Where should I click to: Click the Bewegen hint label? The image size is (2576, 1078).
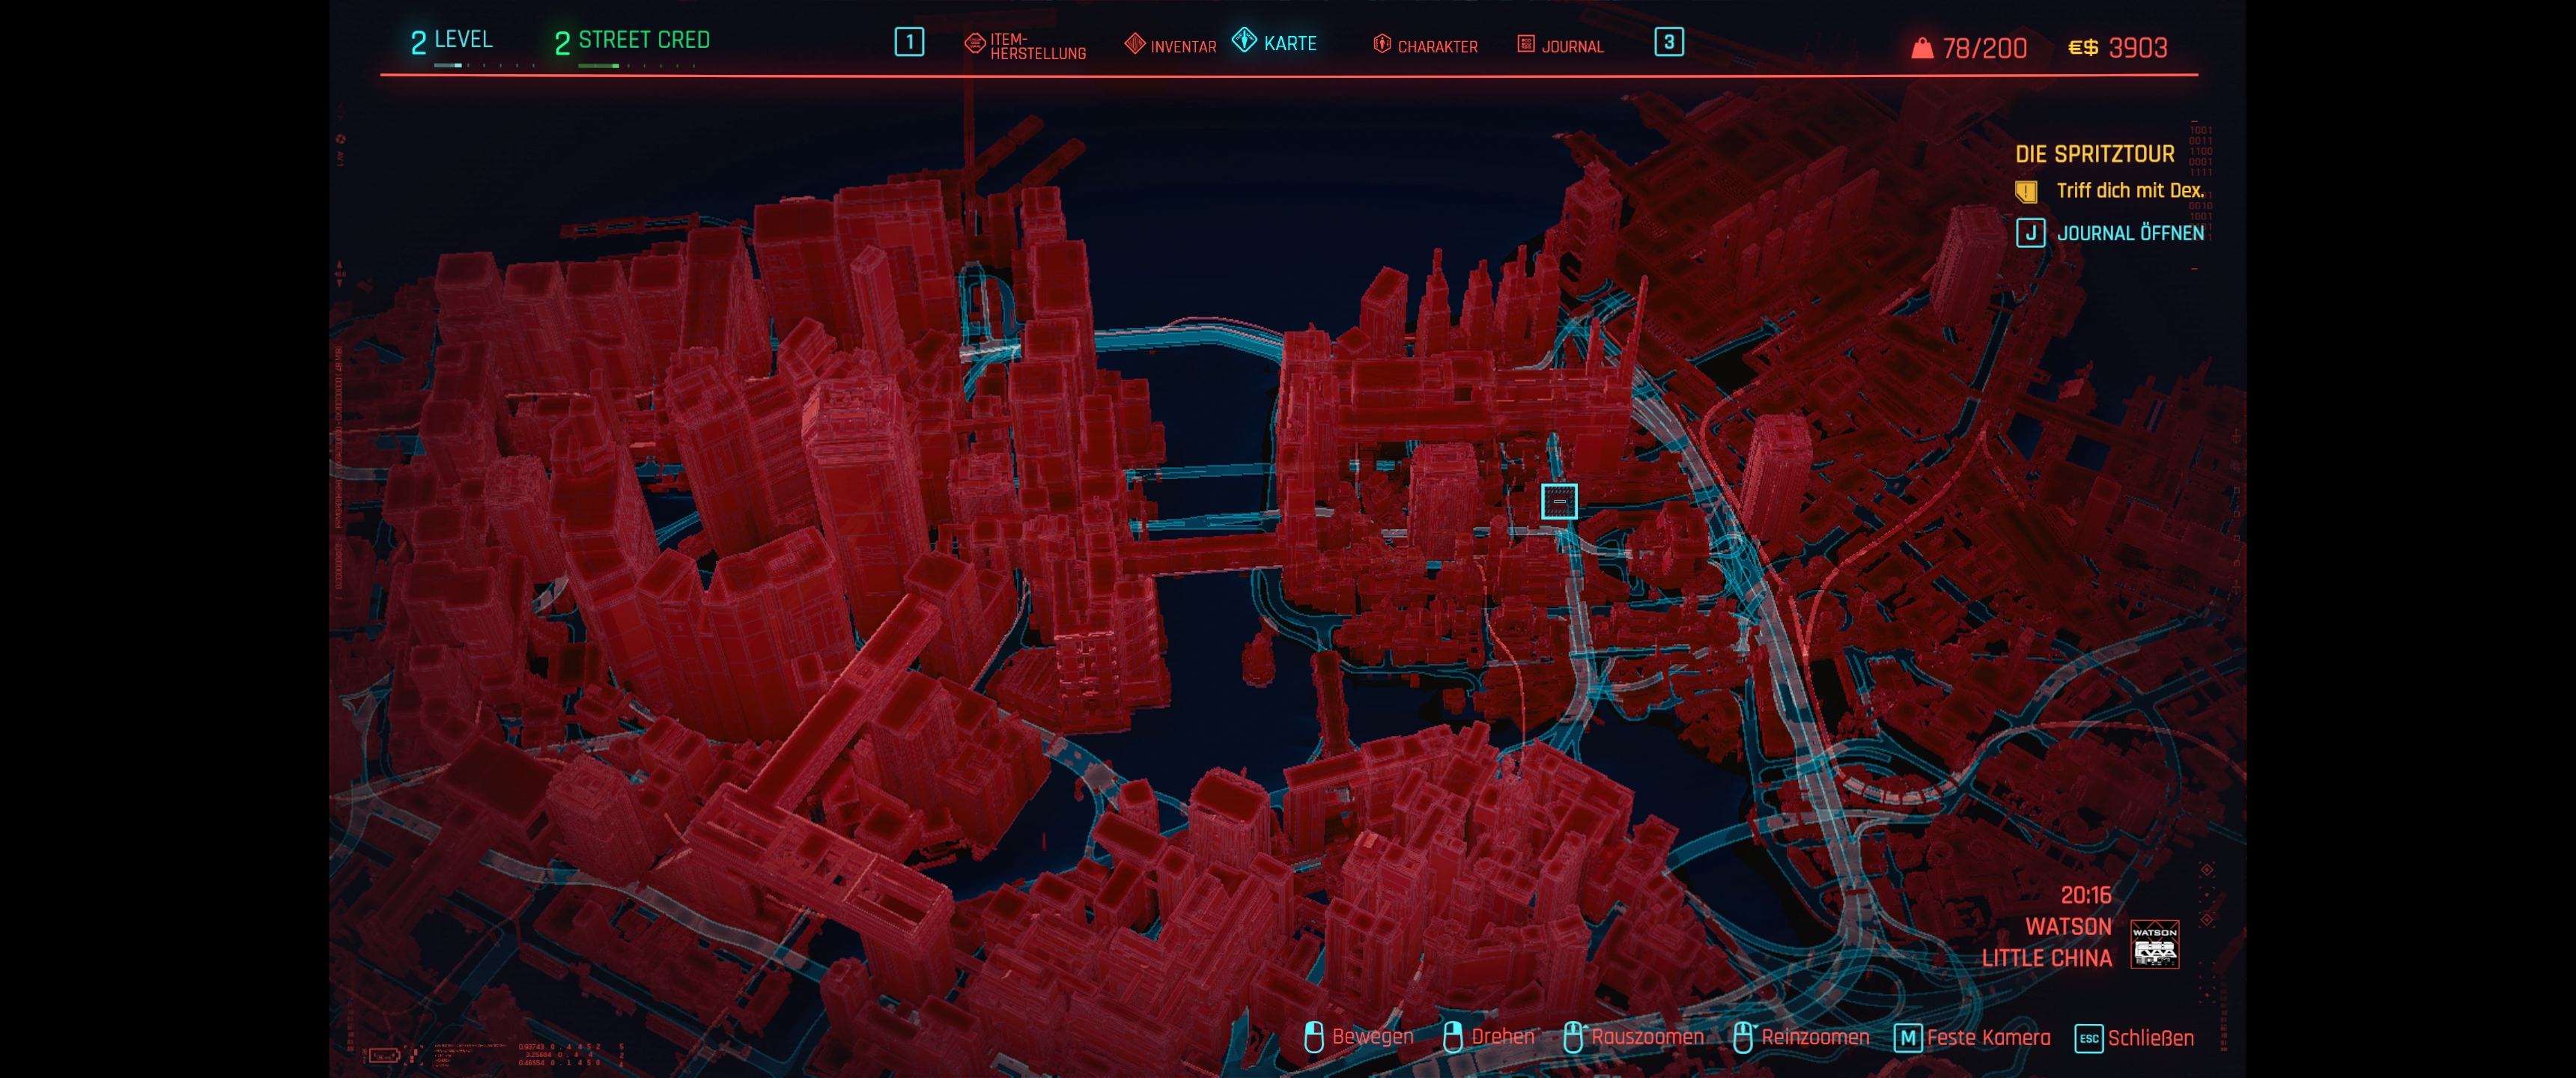pyautogui.click(x=1372, y=1037)
